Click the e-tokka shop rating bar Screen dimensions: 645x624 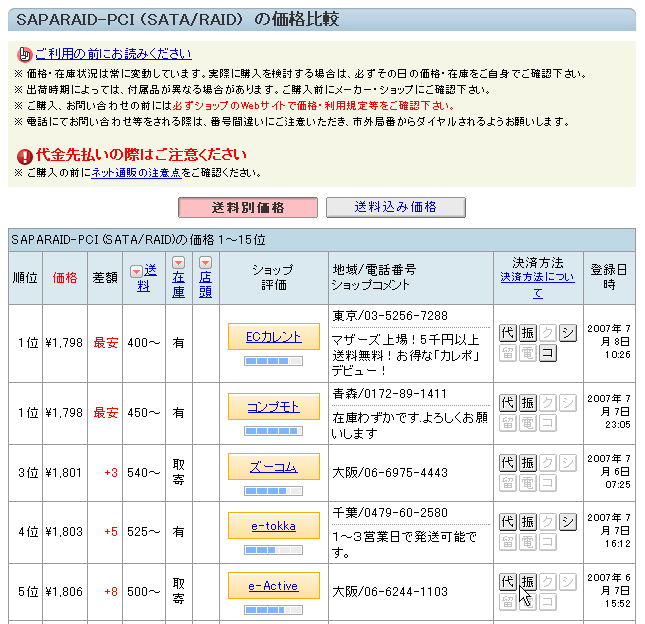point(274,550)
